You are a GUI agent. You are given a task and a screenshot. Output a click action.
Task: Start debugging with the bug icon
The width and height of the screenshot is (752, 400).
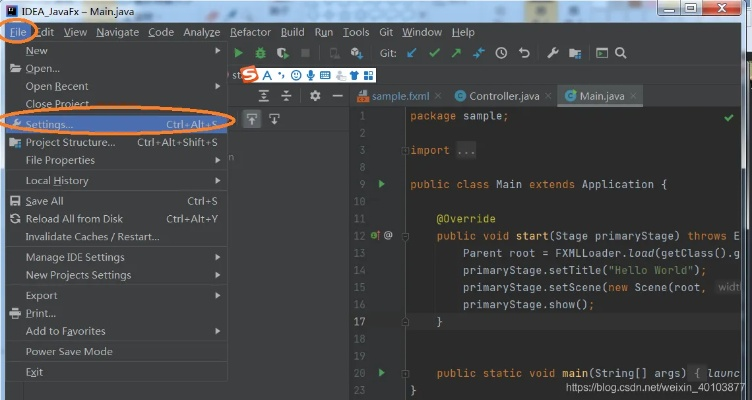(x=261, y=53)
